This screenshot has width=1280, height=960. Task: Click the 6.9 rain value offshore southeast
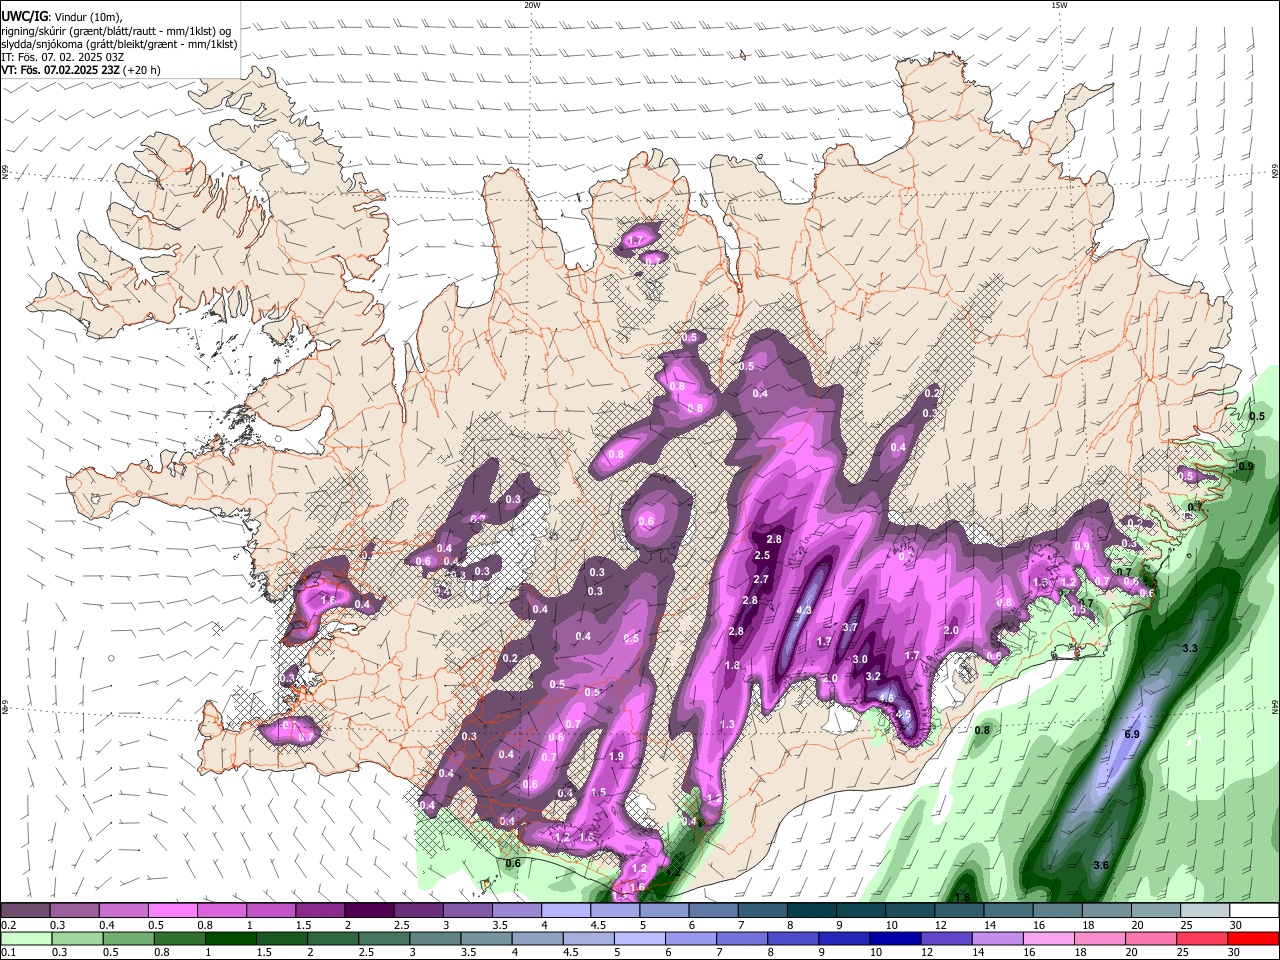[1132, 735]
